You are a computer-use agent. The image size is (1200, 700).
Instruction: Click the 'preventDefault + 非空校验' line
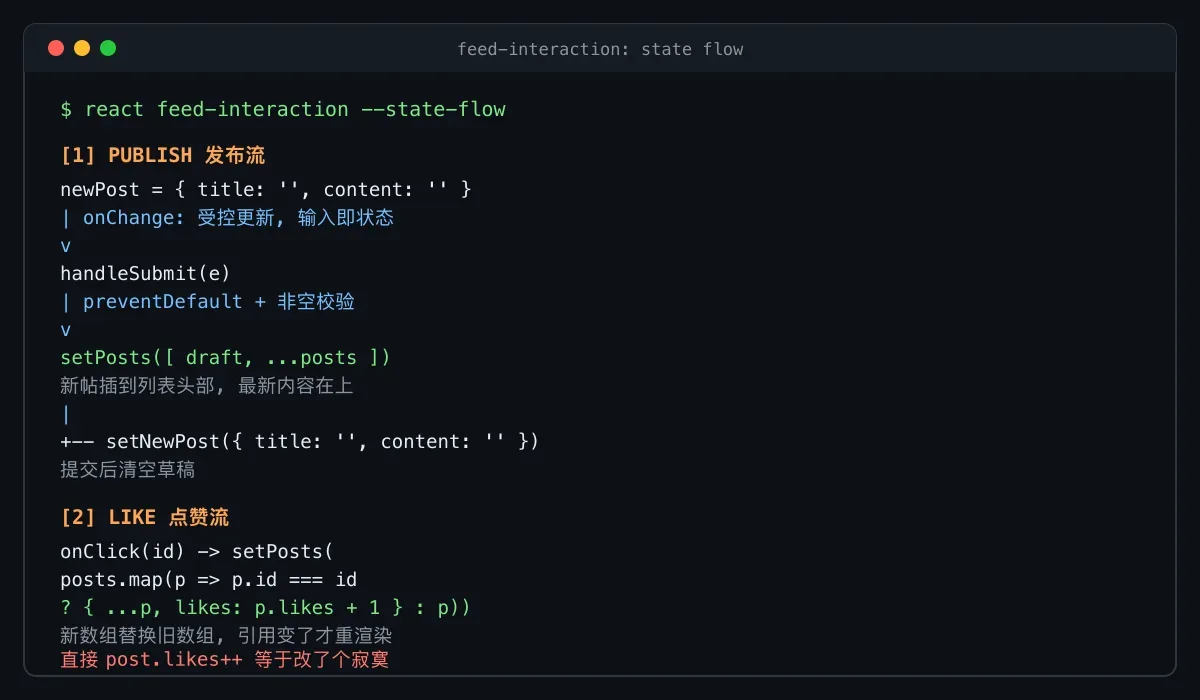tap(208, 301)
